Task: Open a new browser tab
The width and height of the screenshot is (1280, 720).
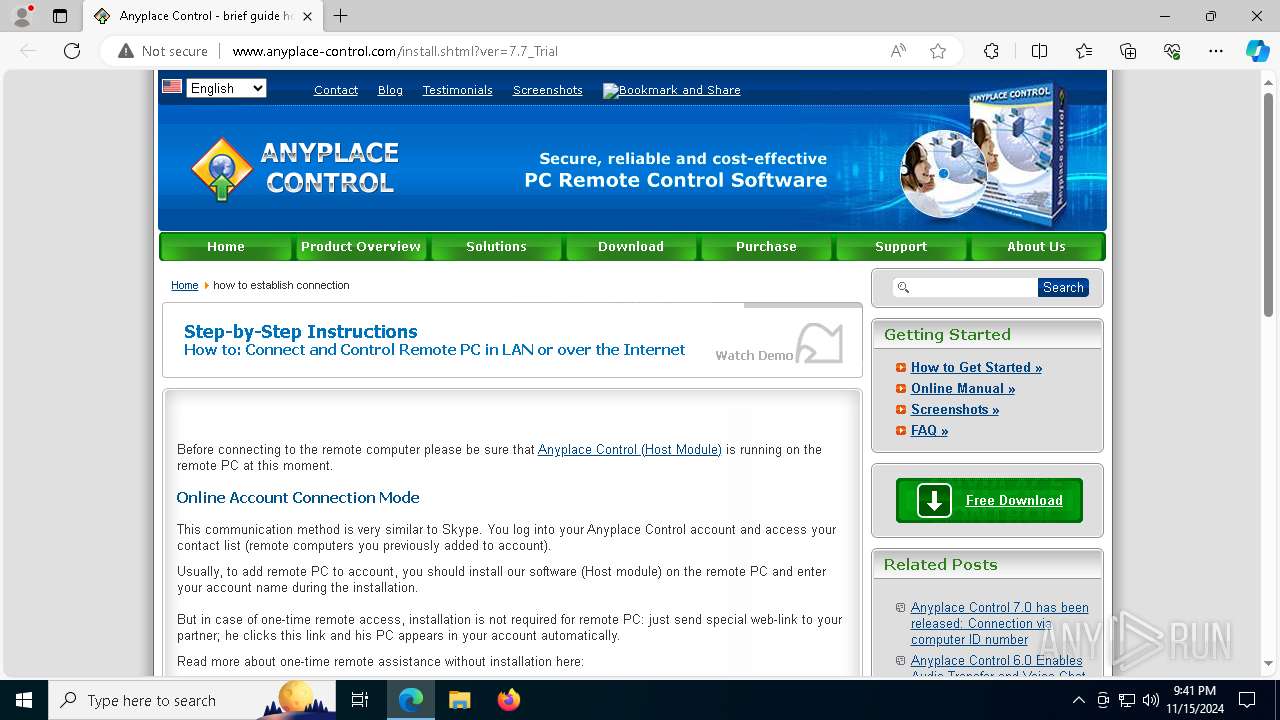Action: click(341, 16)
